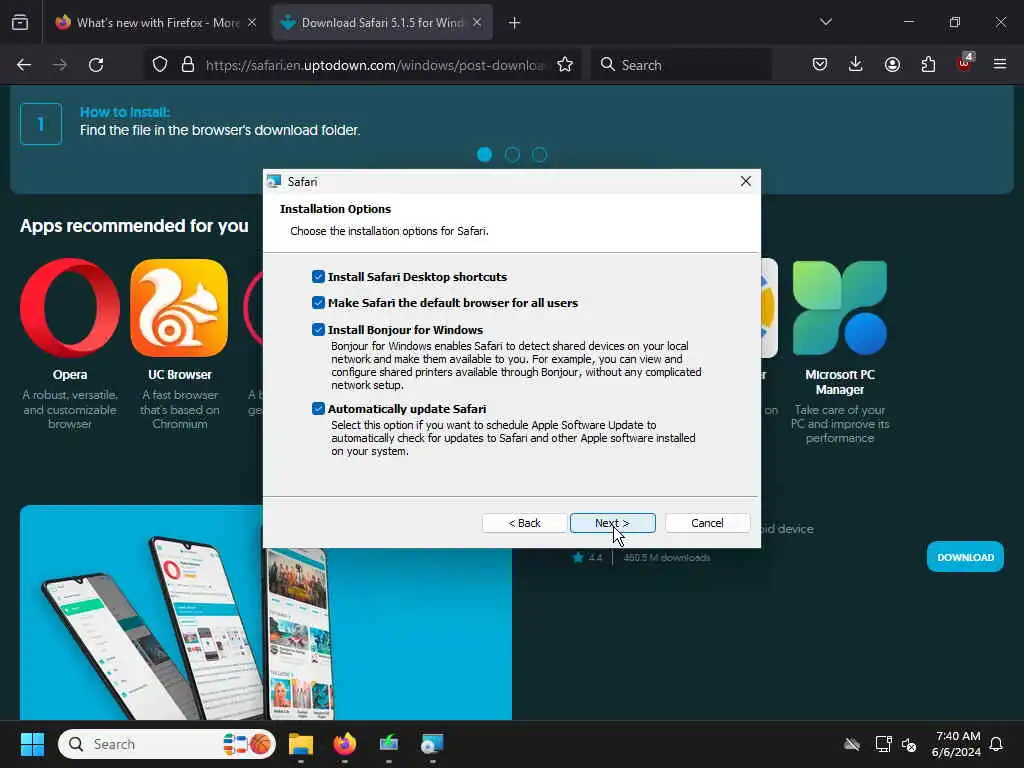Open the Firefox hamburger application menu
1024x768 pixels.
1000,64
